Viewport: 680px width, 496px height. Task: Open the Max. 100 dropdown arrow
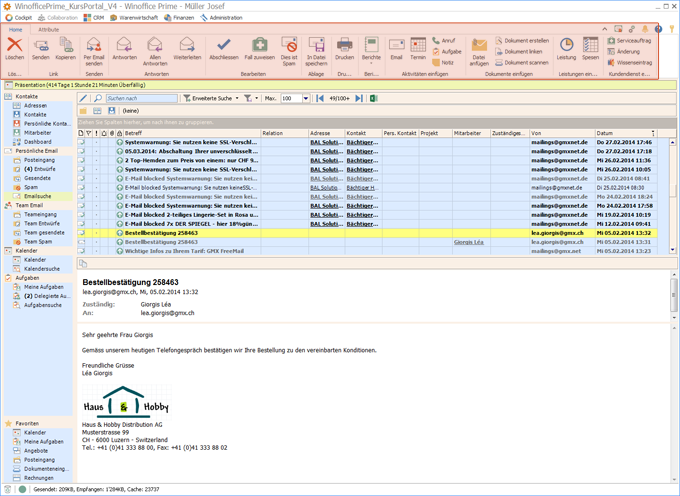coord(306,98)
